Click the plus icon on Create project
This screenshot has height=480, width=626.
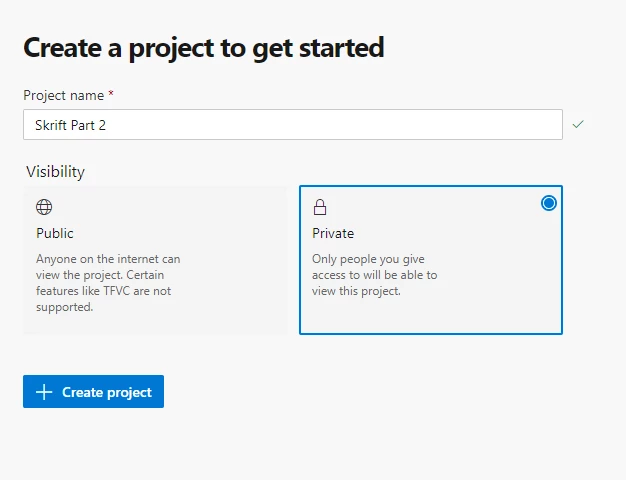44,392
